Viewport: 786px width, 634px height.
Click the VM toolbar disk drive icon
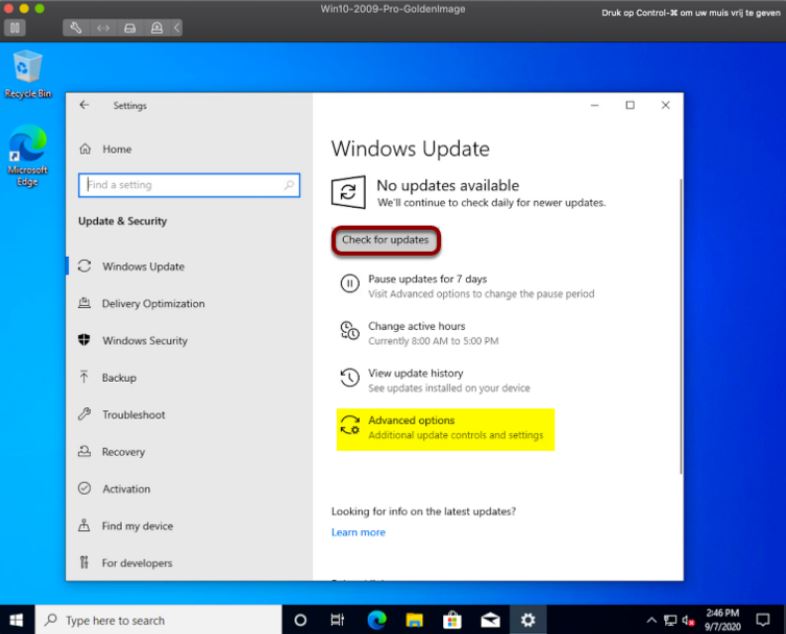pyautogui.click(x=130, y=28)
